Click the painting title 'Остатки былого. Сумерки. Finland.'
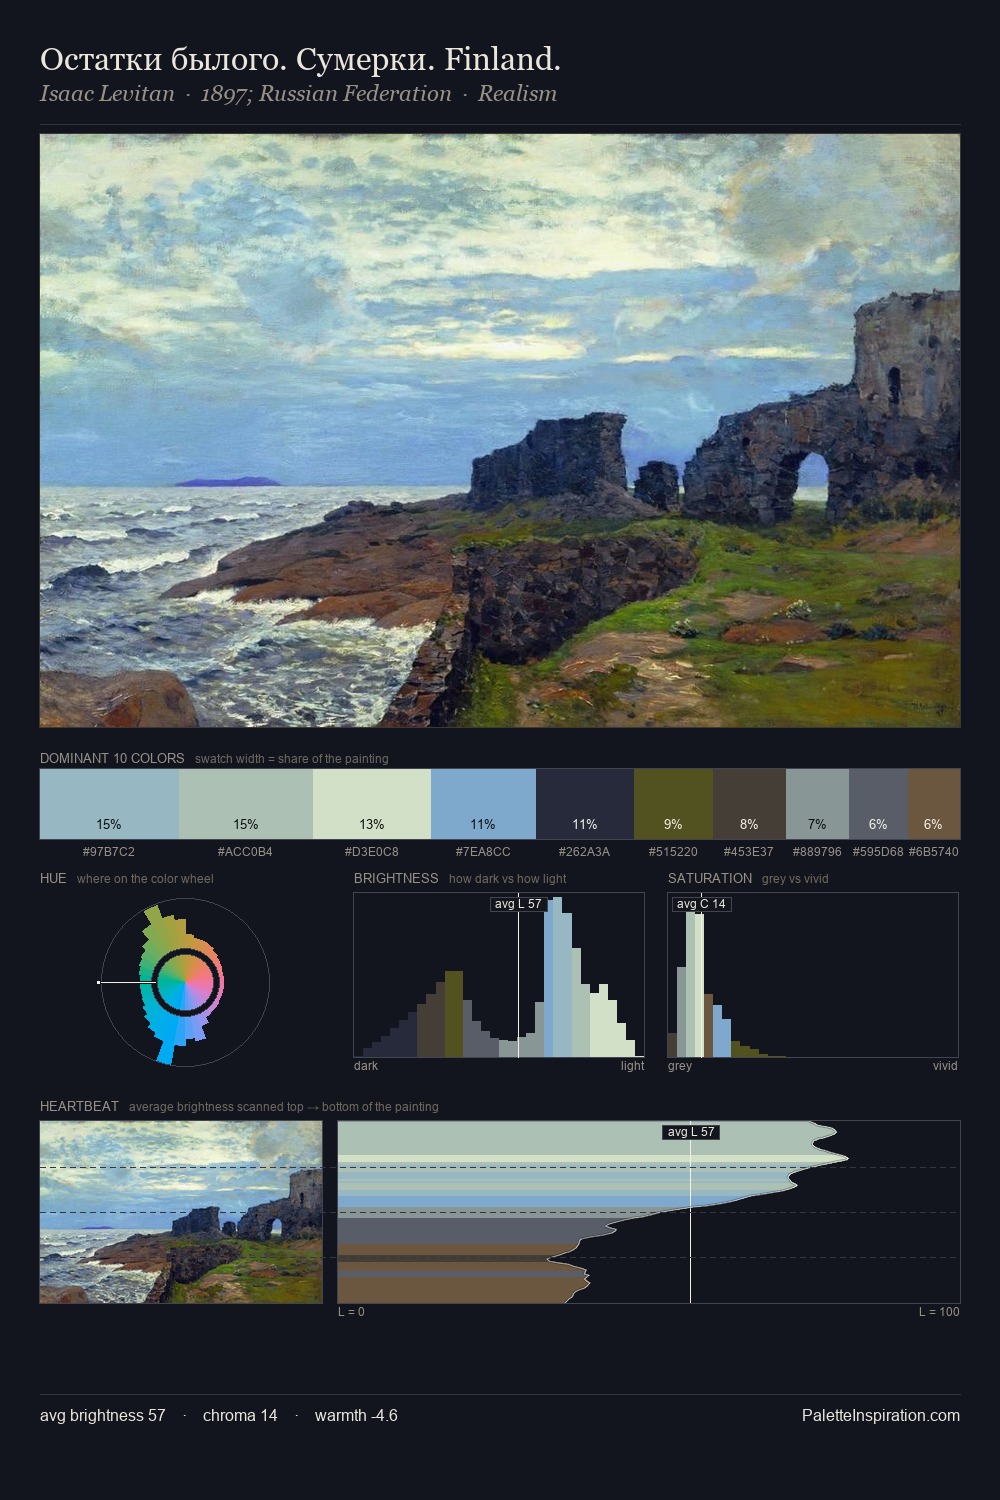The width and height of the screenshot is (1000, 1500). (300, 60)
